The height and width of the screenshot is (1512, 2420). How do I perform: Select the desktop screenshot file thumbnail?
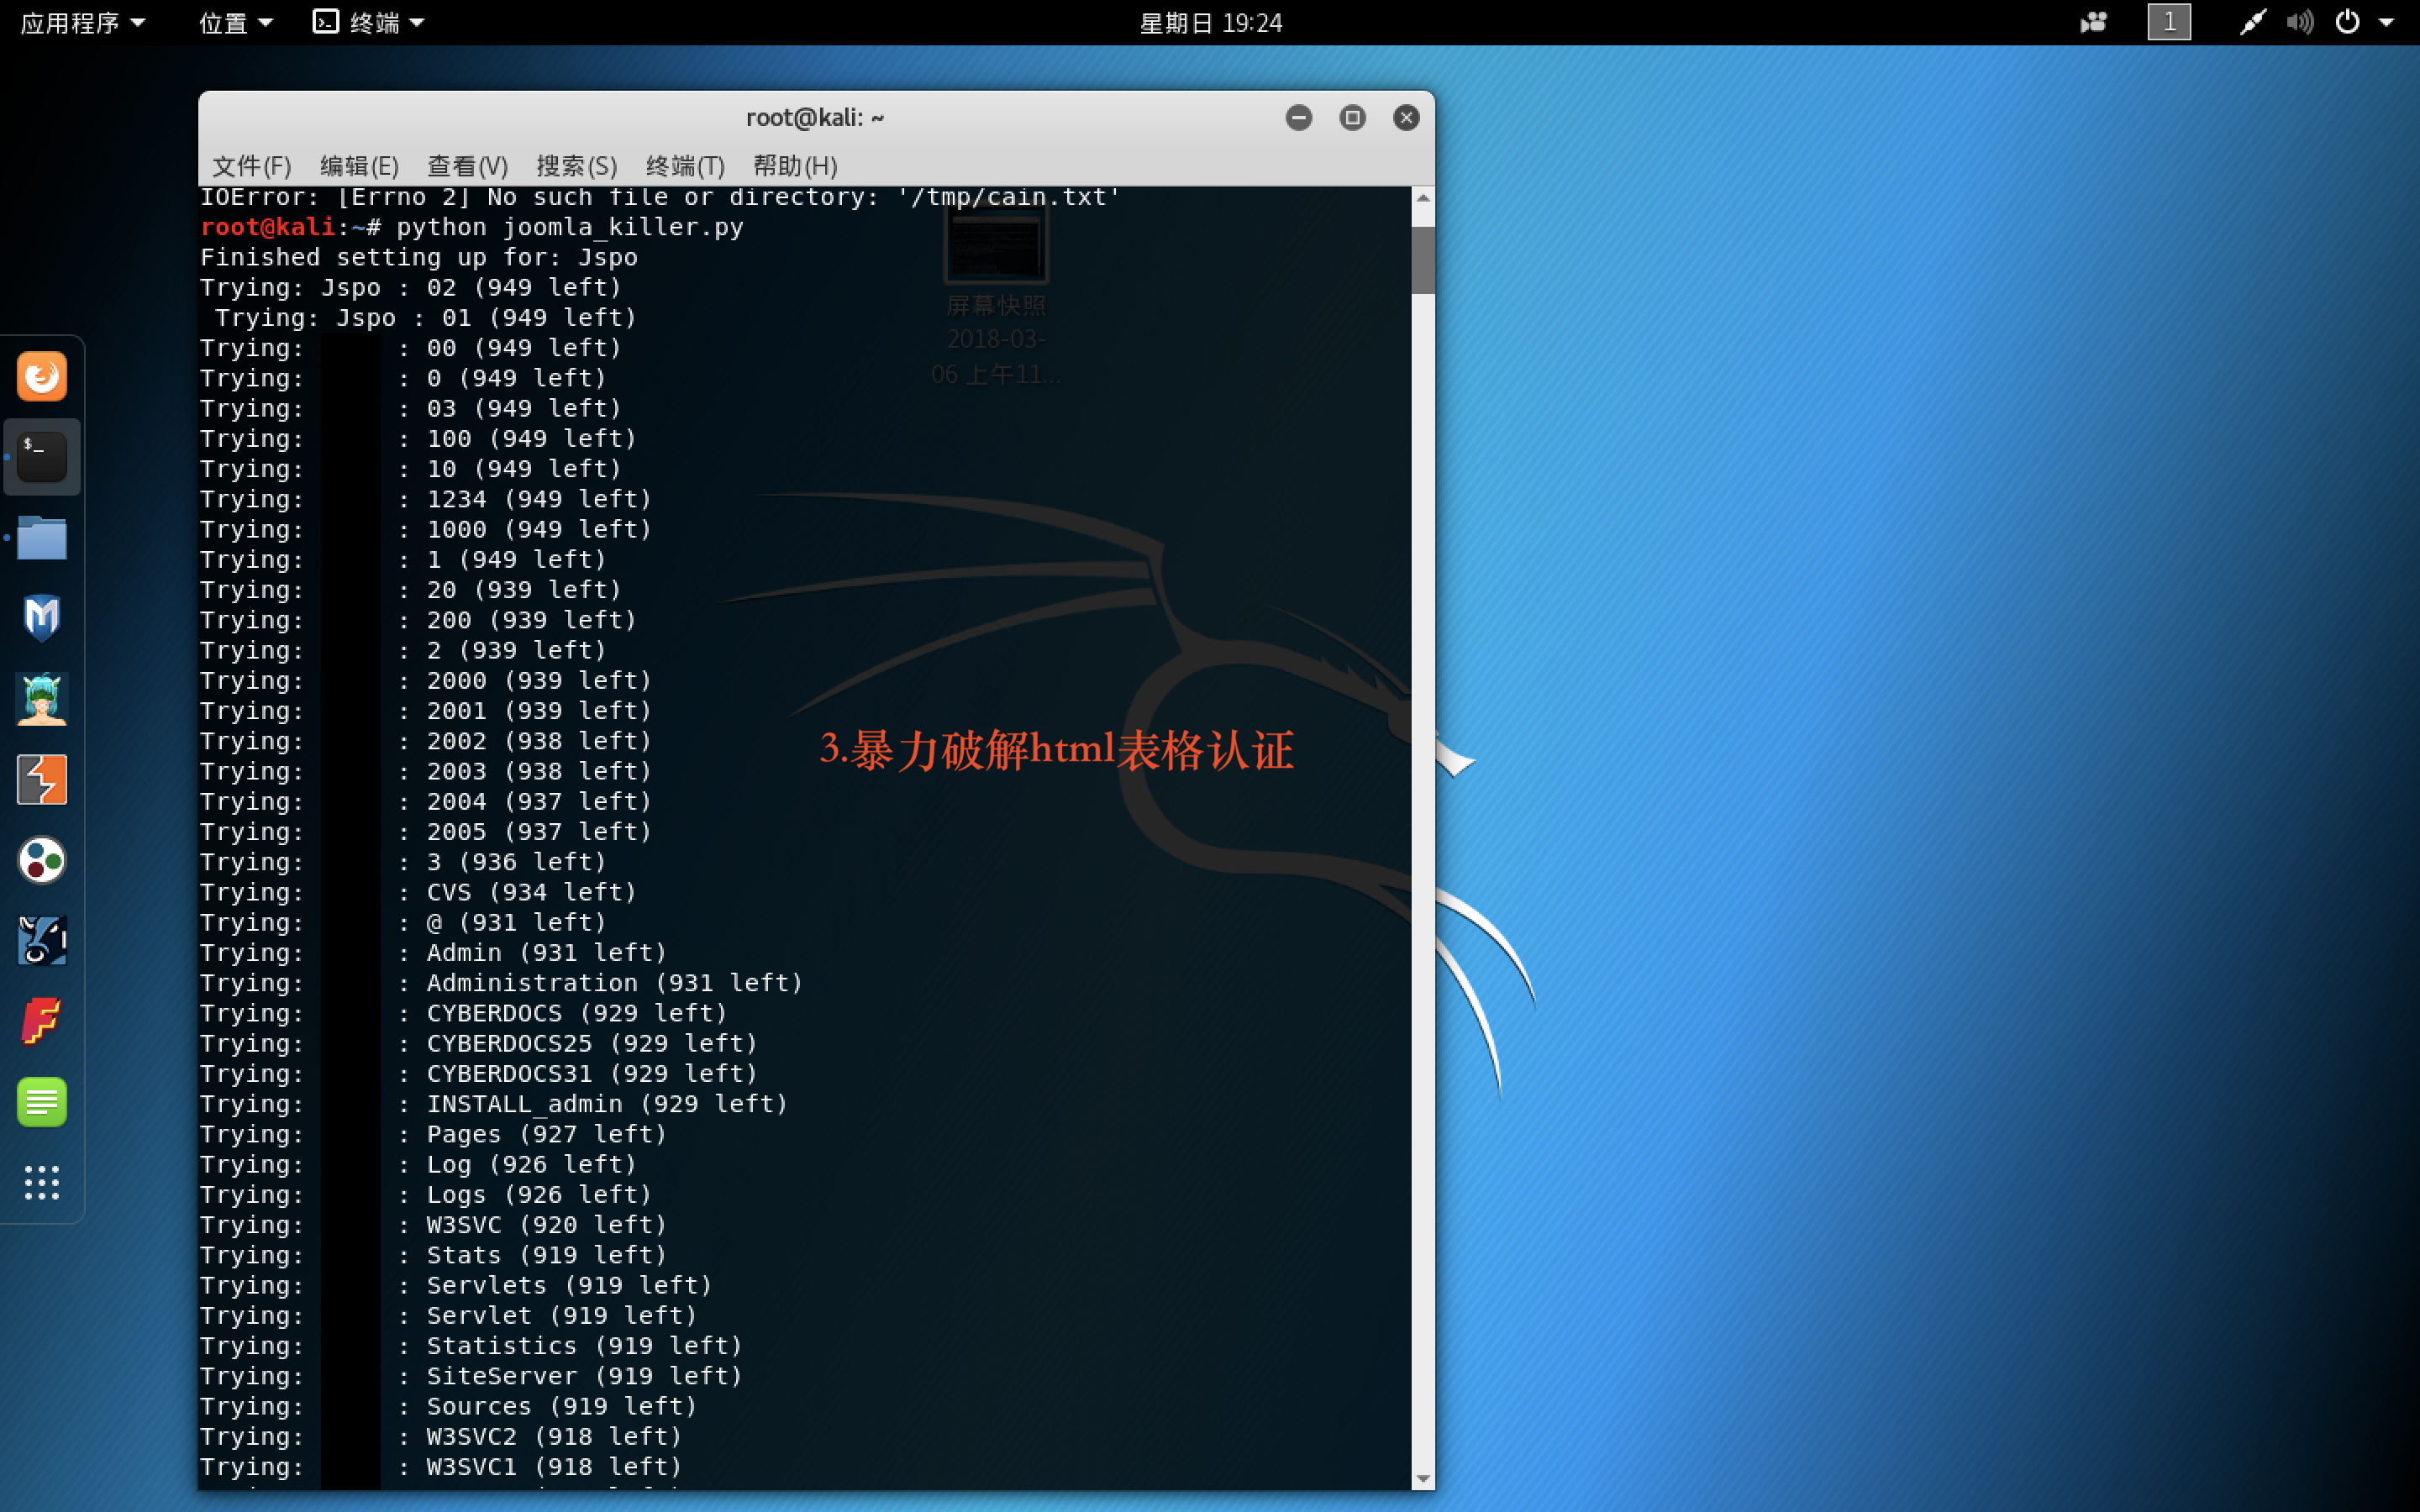pos(996,245)
